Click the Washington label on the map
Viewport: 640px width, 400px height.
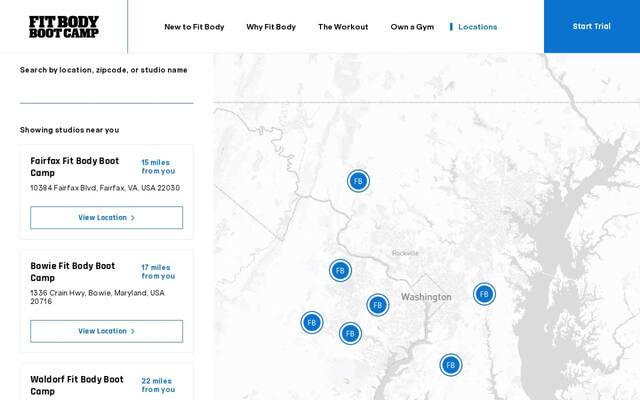426,297
